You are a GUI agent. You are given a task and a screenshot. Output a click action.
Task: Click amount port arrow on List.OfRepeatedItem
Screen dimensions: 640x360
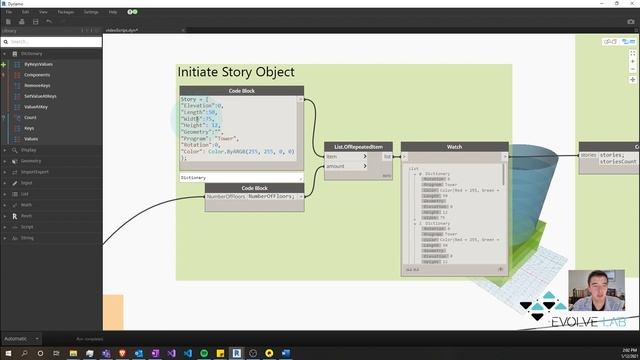tap(364, 166)
